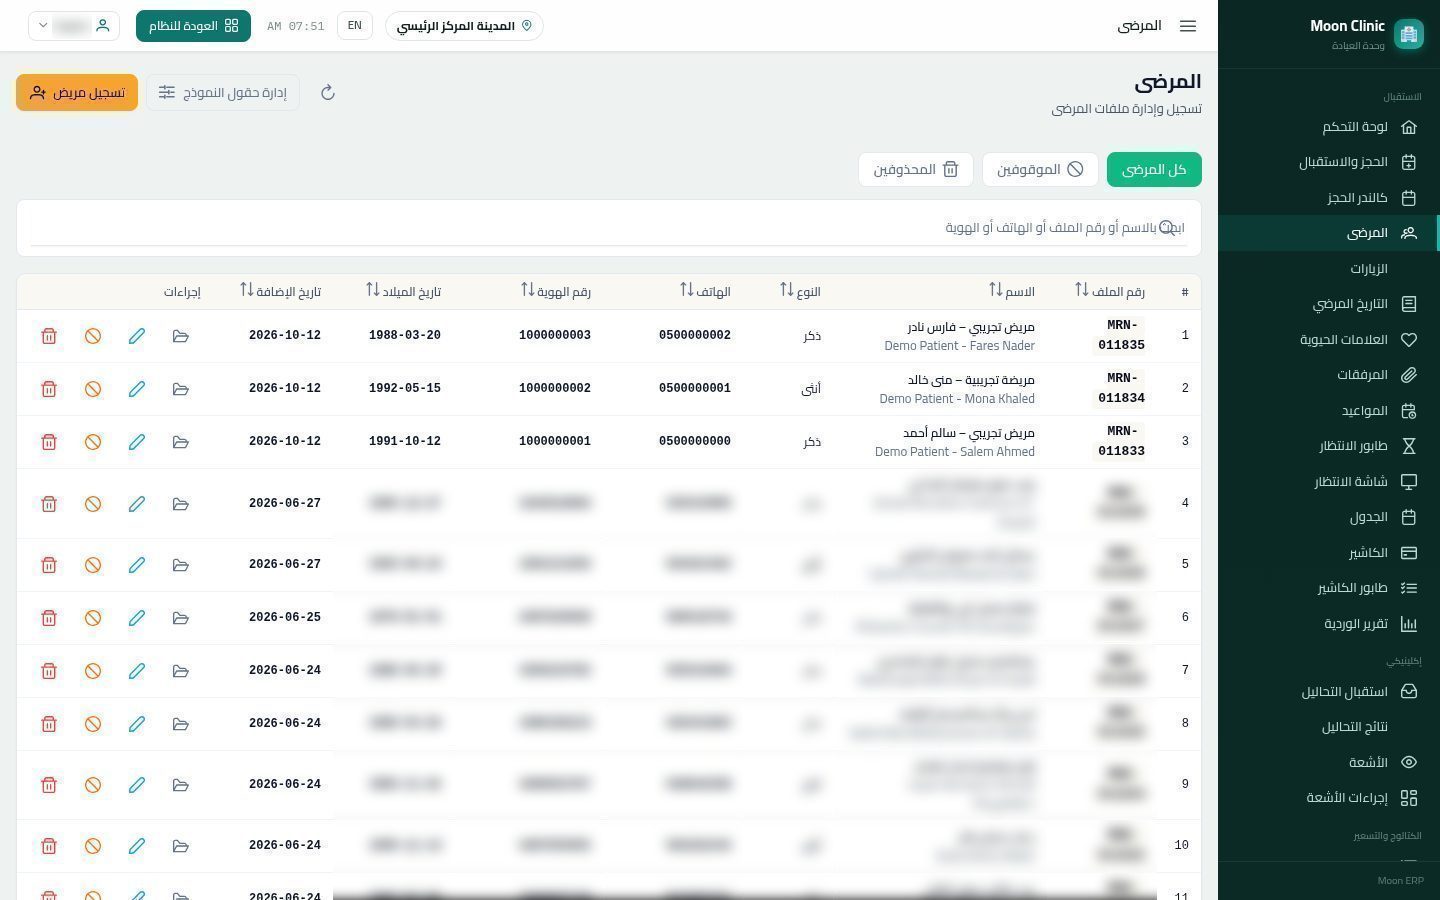The image size is (1440, 900).
Task: Open الزيارات in sidebar
Action: 1329,269
